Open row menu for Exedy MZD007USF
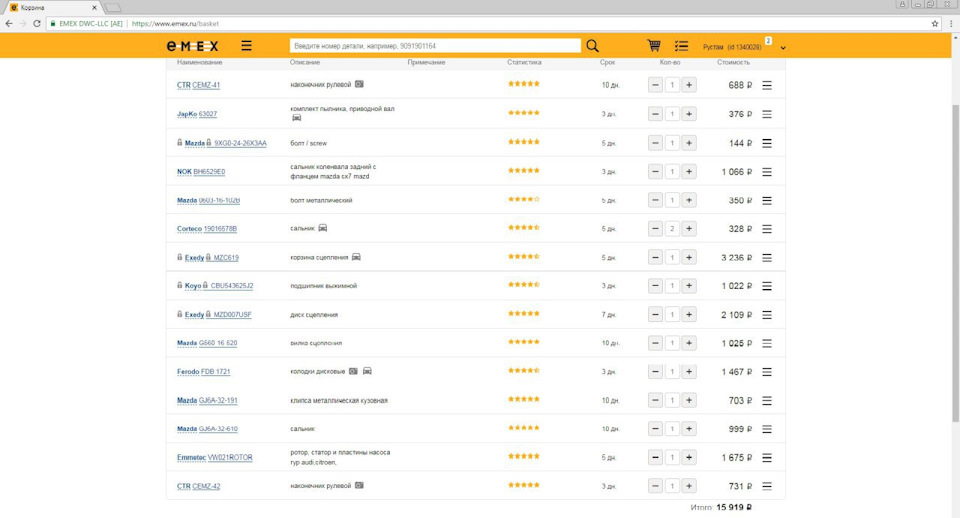This screenshot has width=960, height=518. click(767, 315)
